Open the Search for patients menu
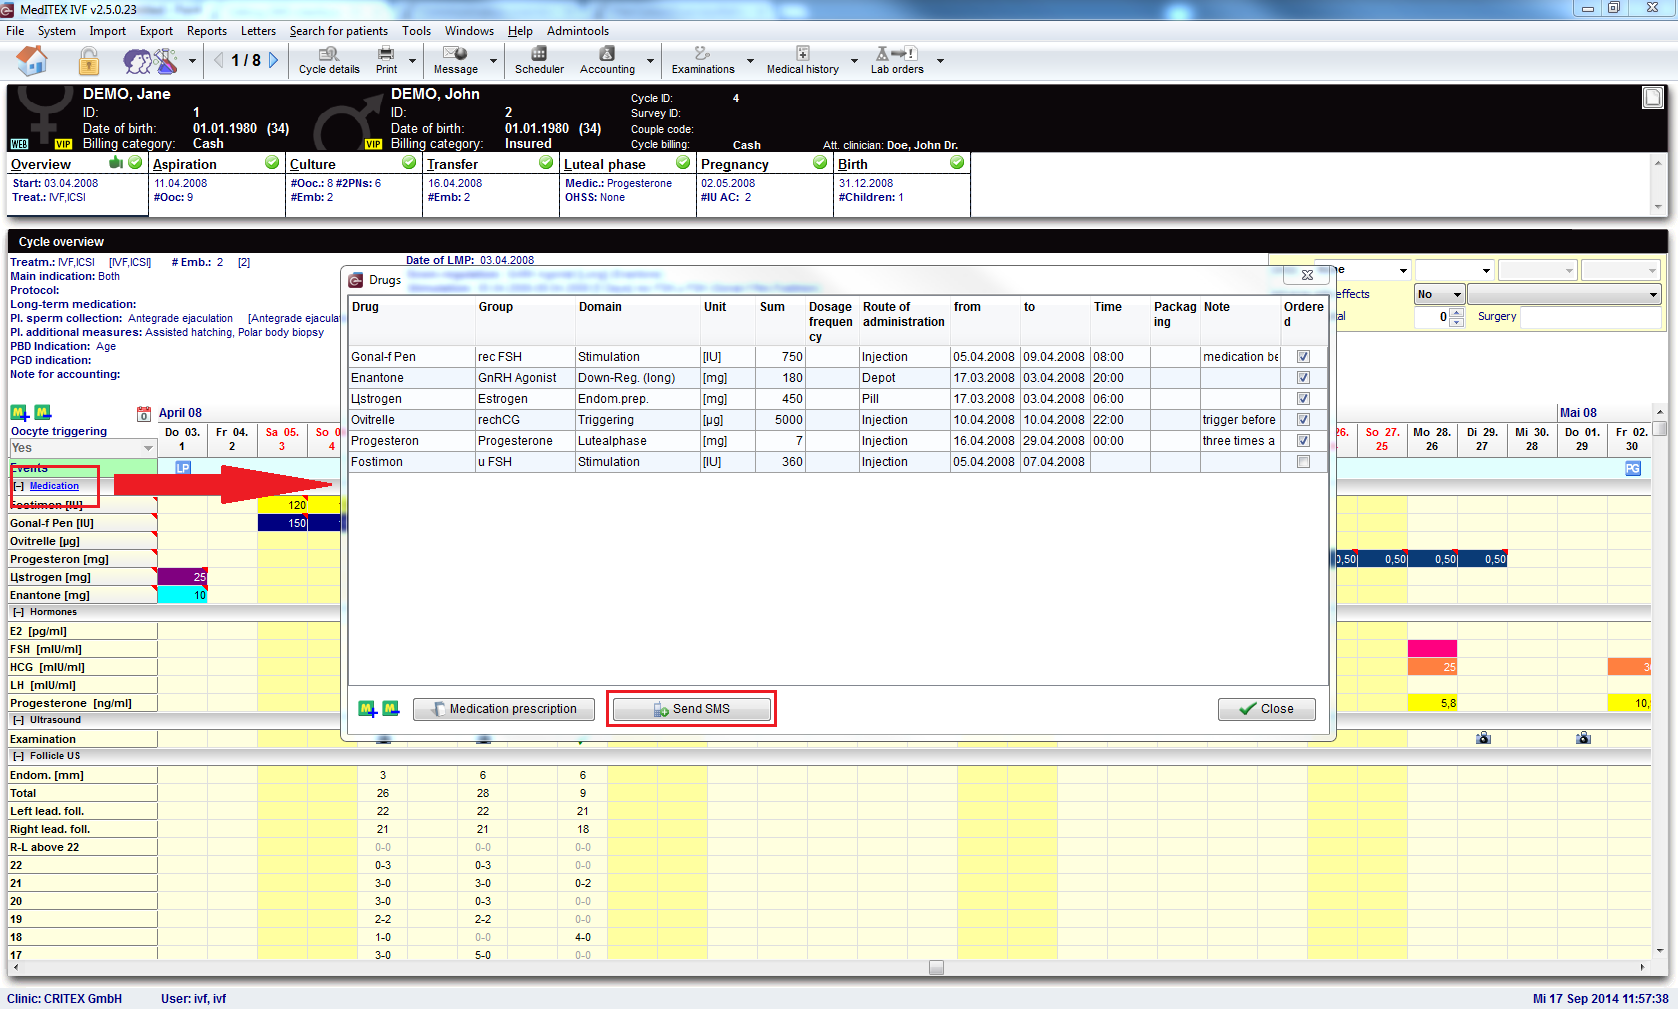The image size is (1678, 1009). (x=339, y=31)
